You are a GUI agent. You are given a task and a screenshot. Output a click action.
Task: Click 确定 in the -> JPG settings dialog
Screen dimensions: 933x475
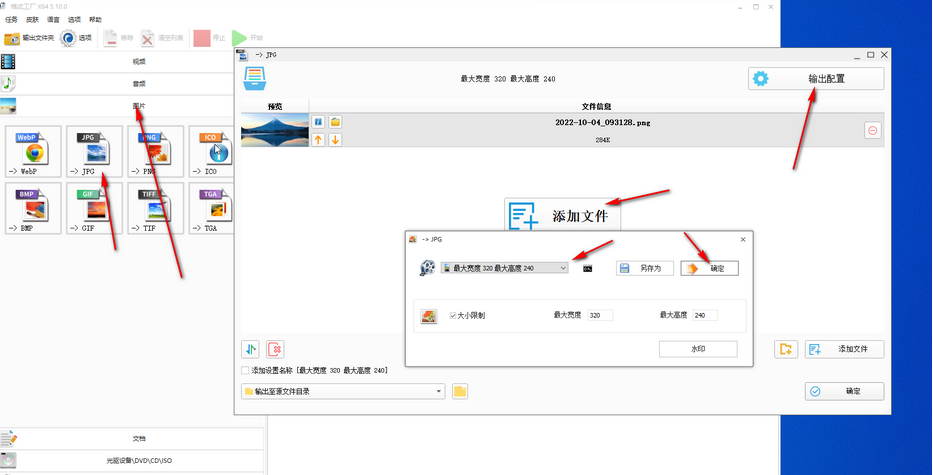point(710,268)
